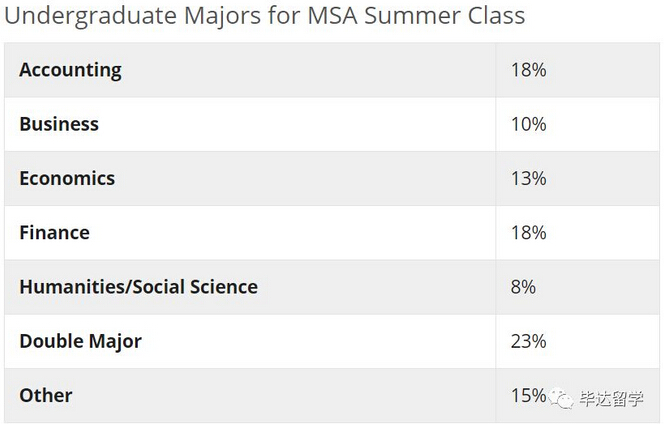Click the WeChat logo watermark icon
664x424 pixels.
pos(562,398)
